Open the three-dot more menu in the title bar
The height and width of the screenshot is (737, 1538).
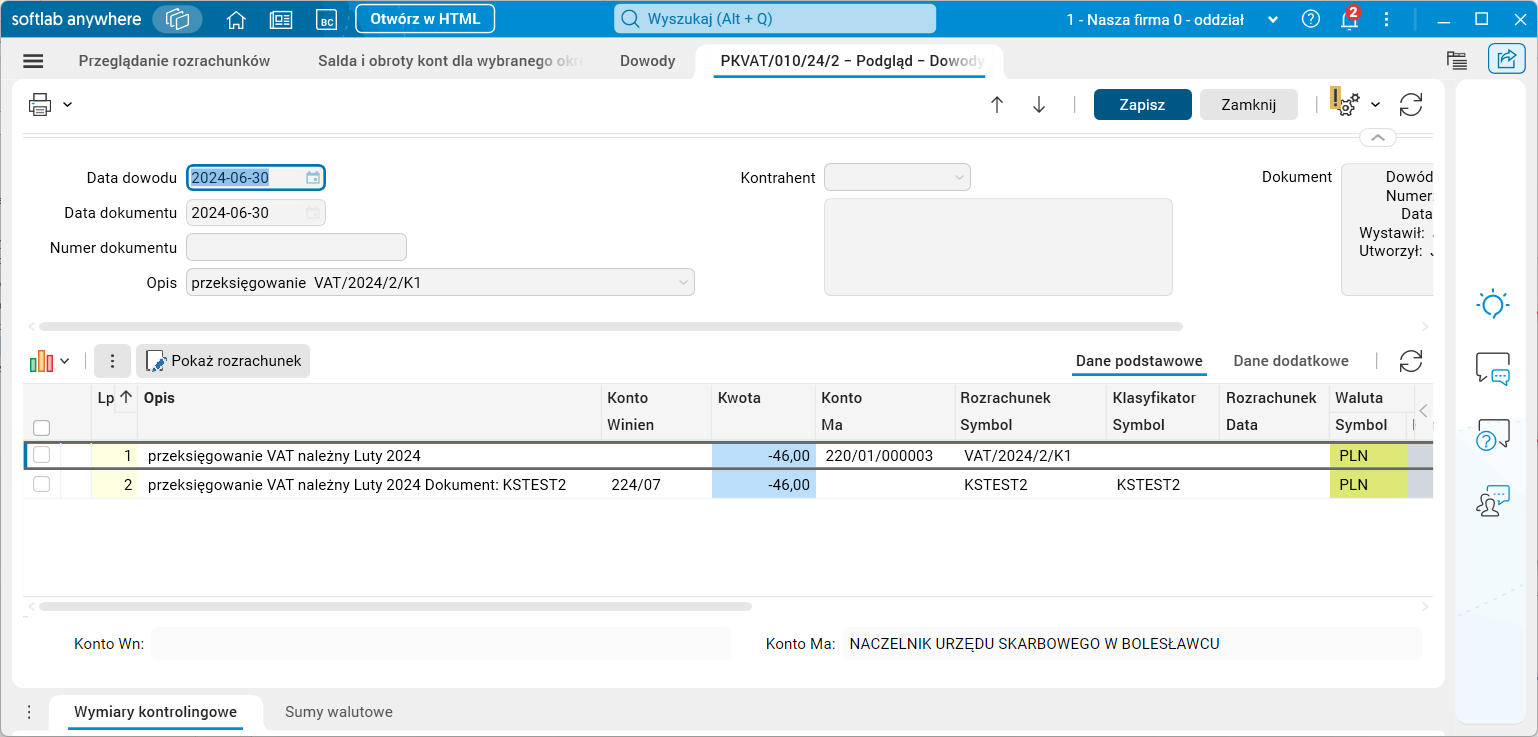(1386, 19)
